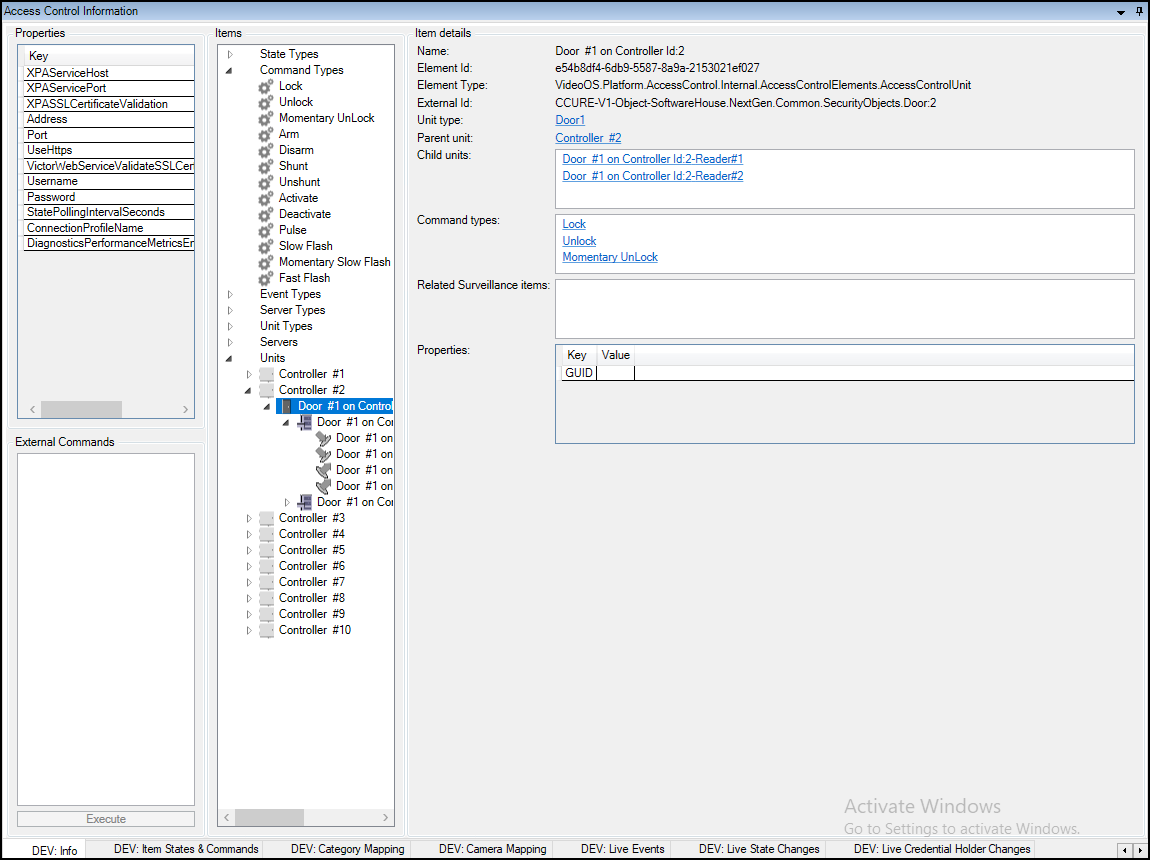Screen dimensions: 1150x860
Task: Expand the Controller #8 node
Action: coord(249,598)
